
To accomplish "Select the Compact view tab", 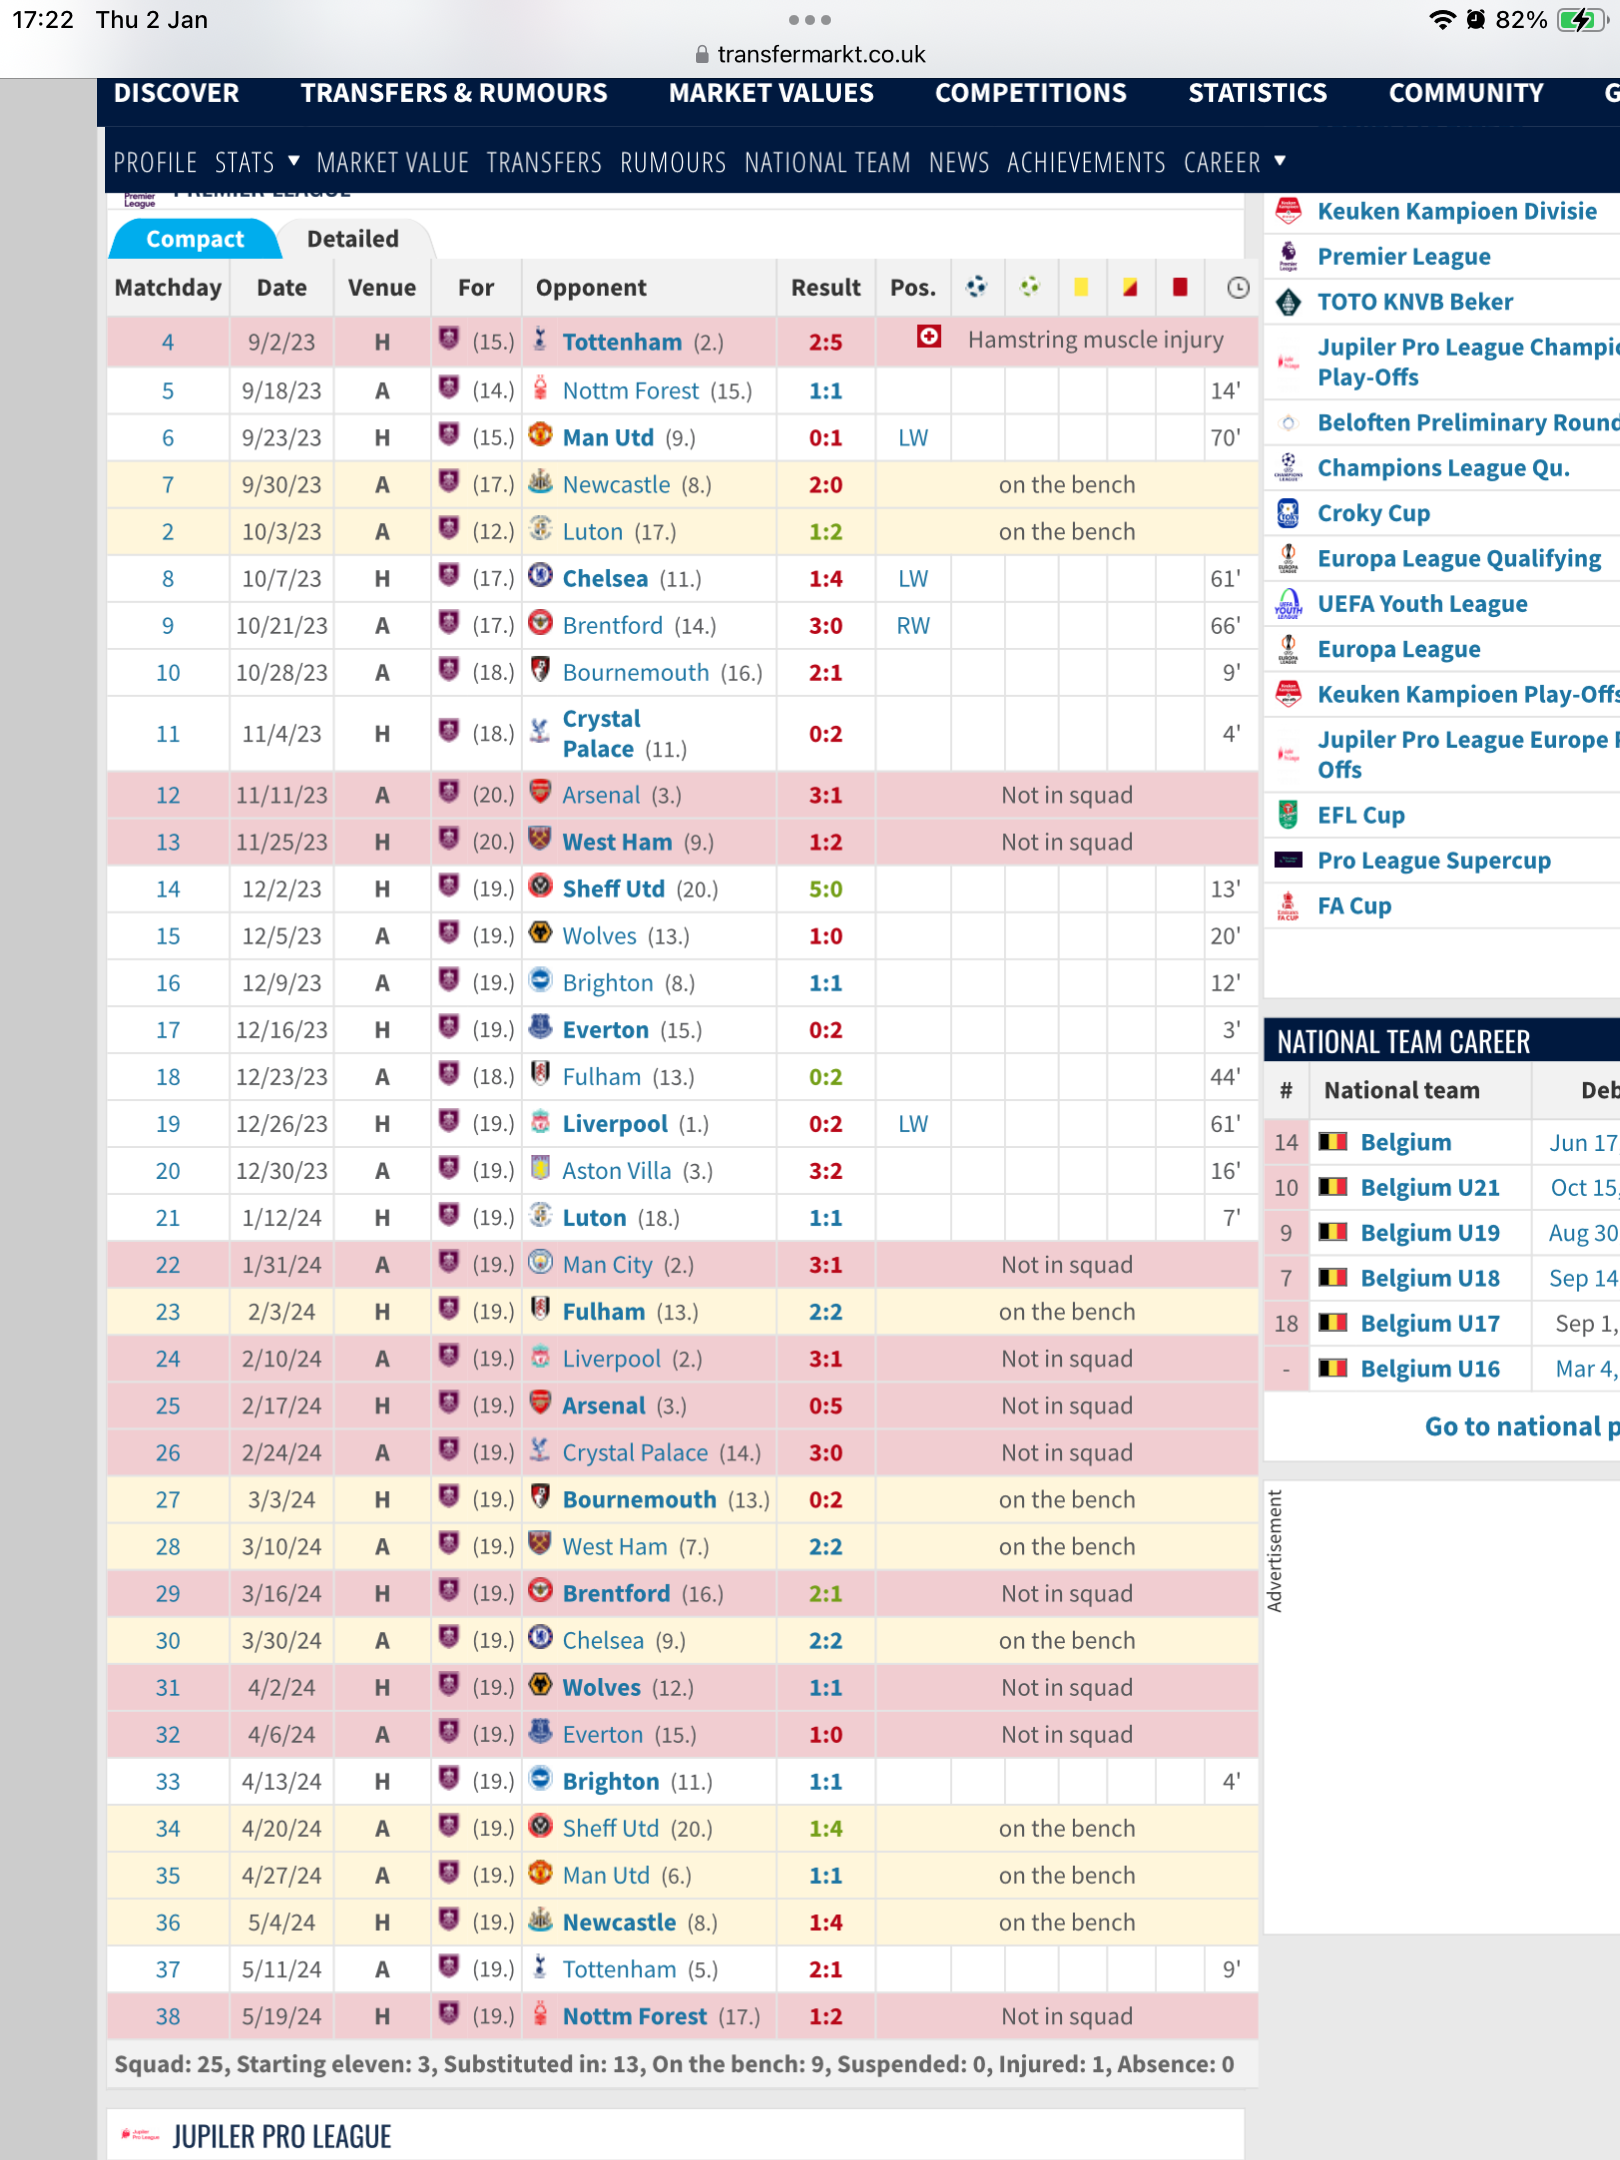I will click(194, 239).
